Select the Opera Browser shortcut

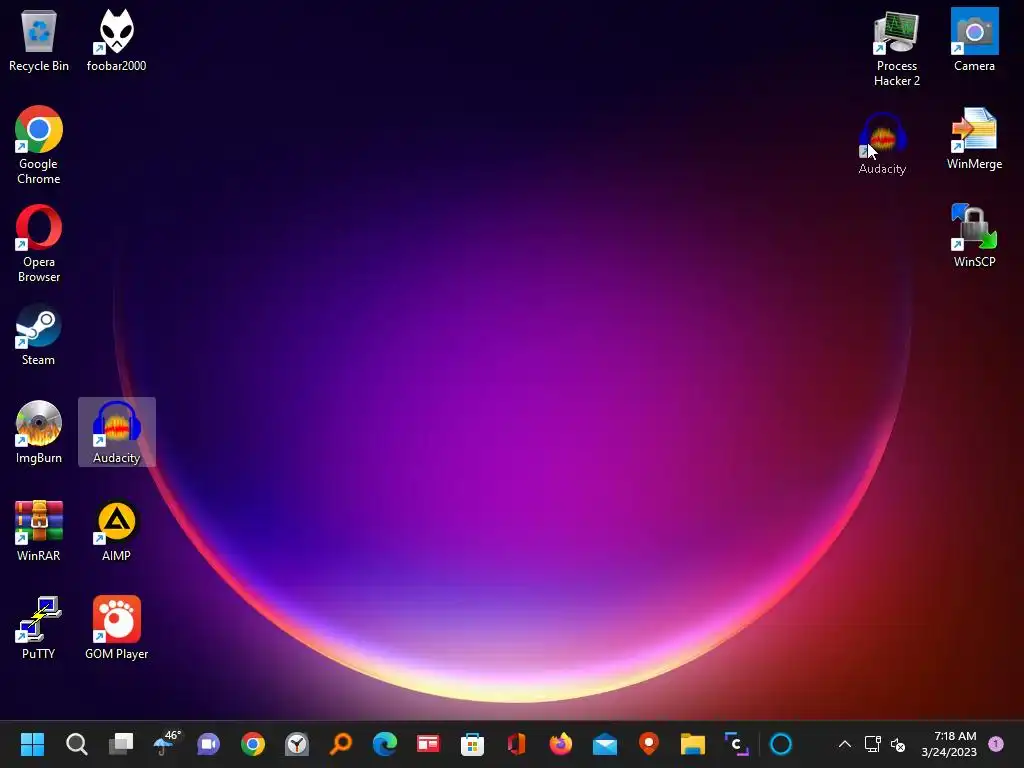click(x=39, y=244)
